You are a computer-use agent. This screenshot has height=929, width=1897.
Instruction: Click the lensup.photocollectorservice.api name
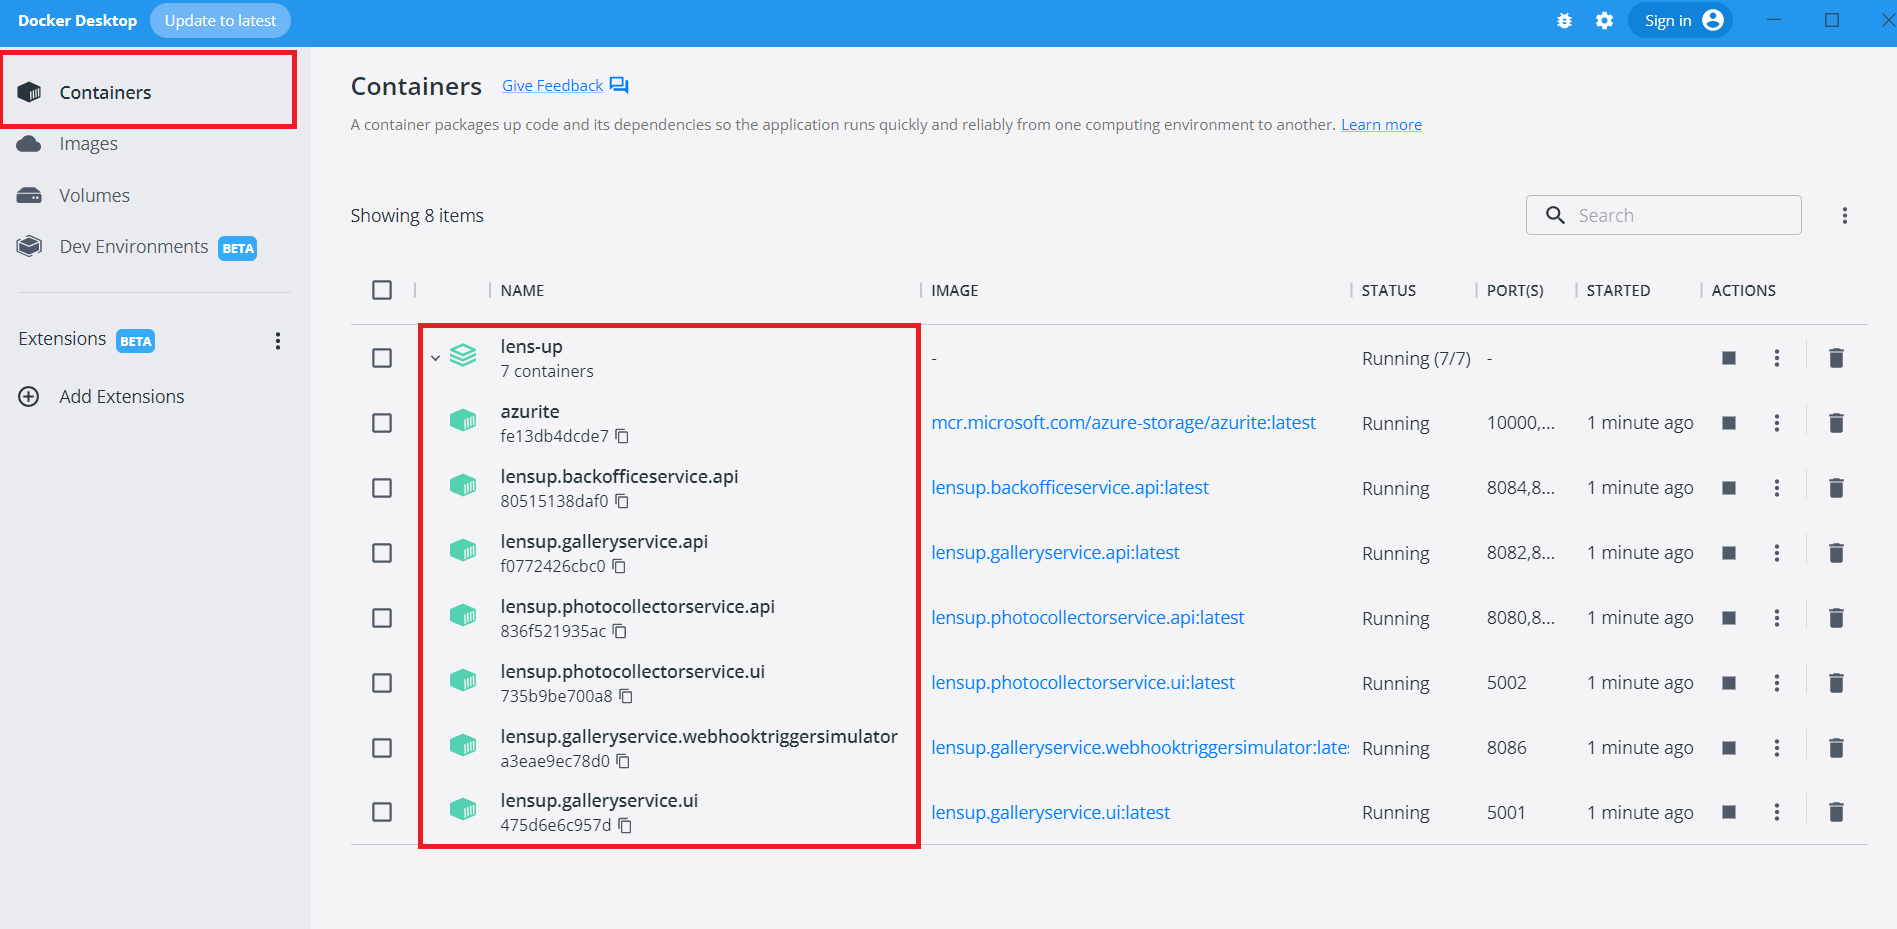[x=638, y=607]
